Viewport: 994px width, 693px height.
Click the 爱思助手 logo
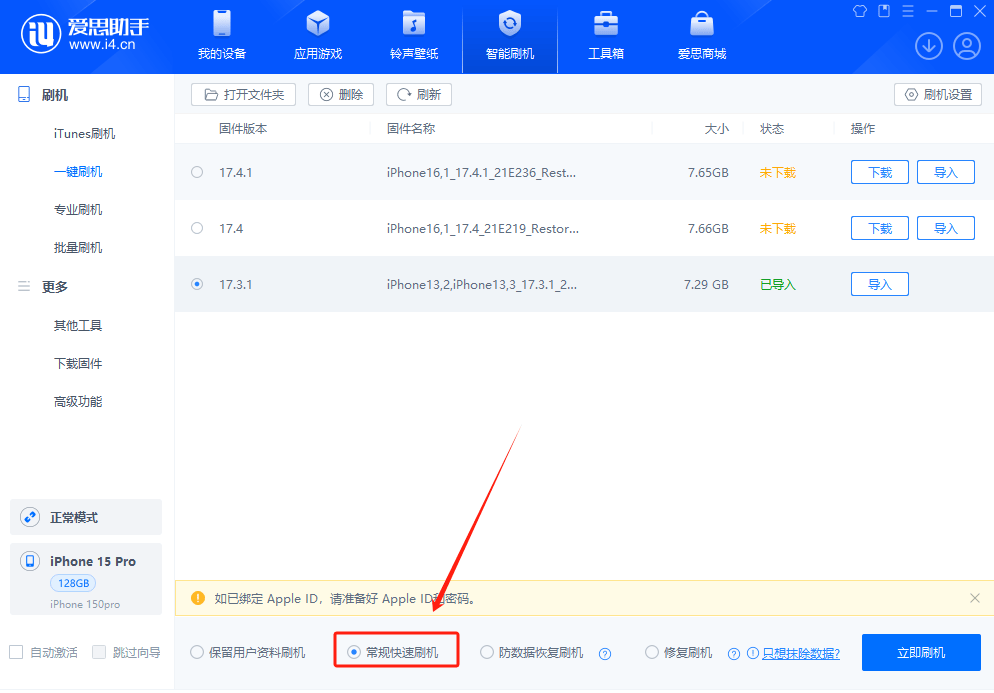85,34
